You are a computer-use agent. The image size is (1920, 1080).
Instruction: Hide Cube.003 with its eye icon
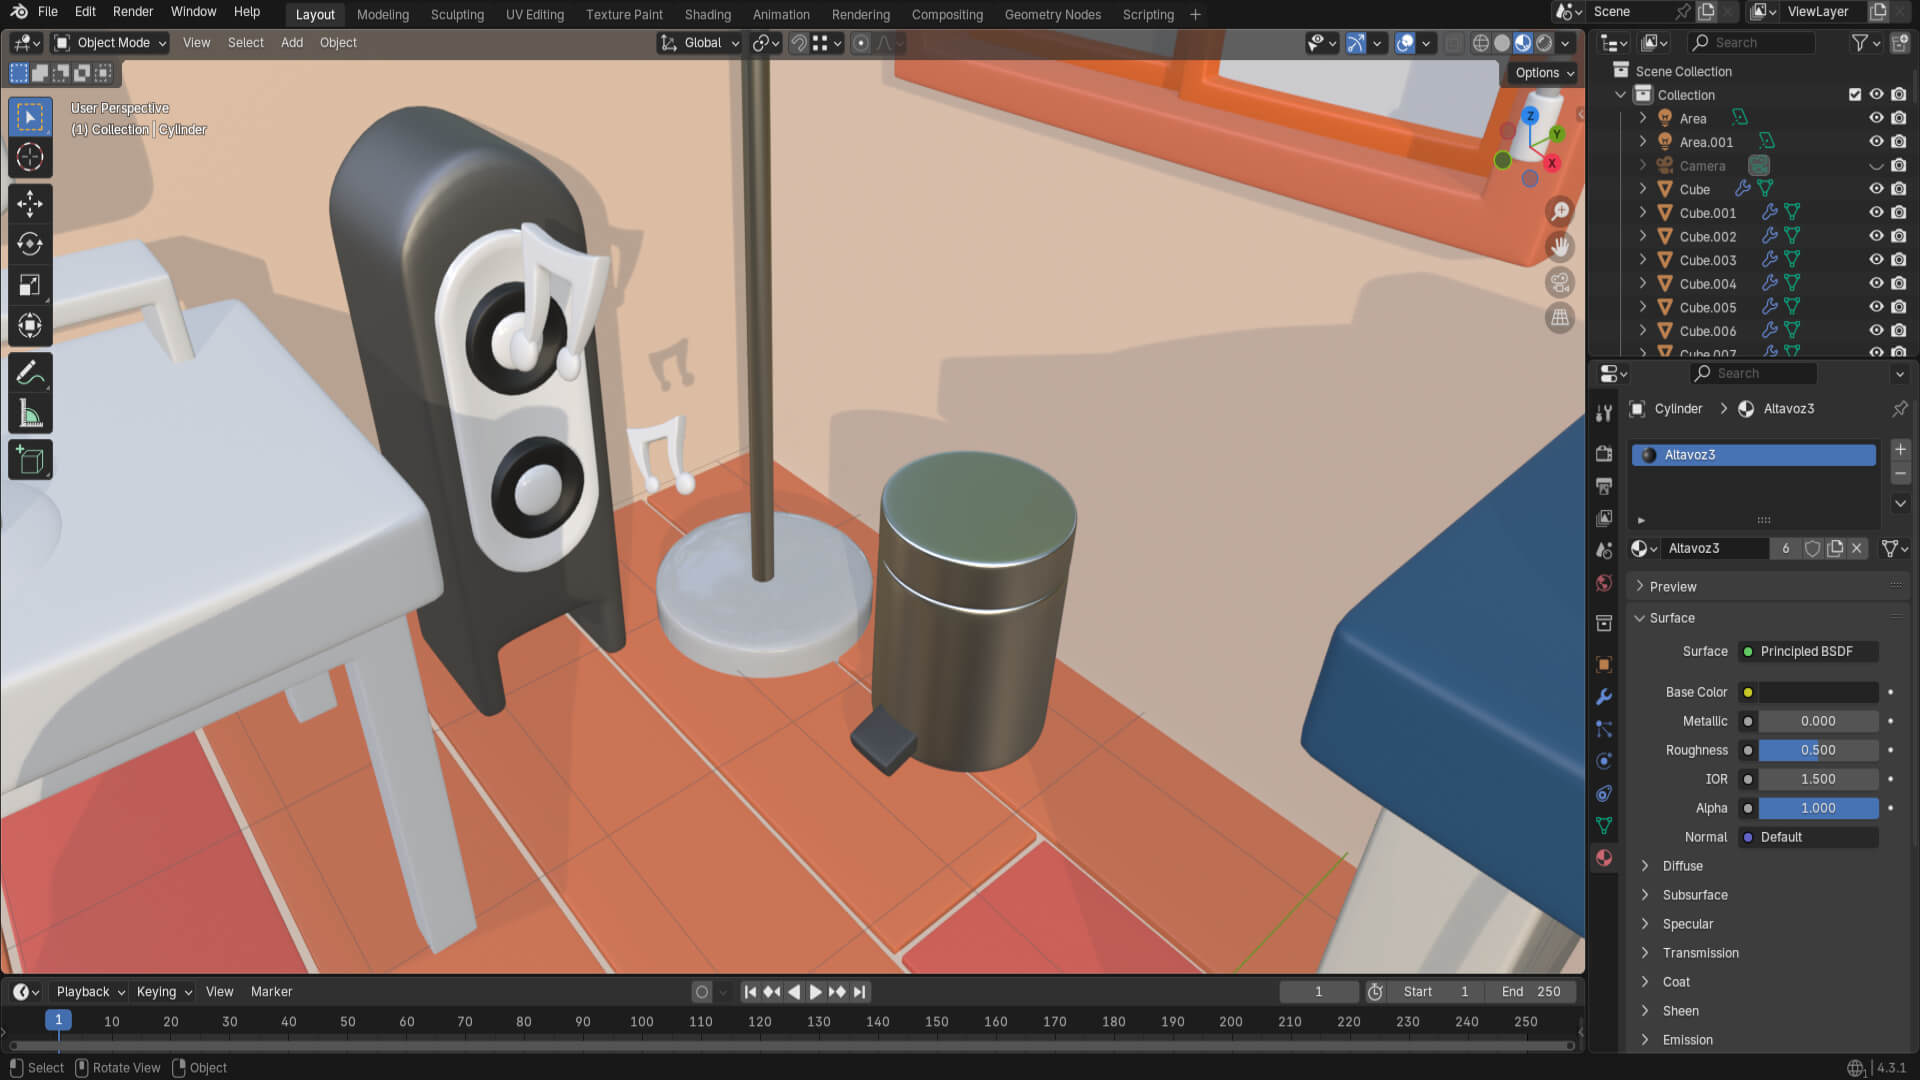(x=1876, y=260)
